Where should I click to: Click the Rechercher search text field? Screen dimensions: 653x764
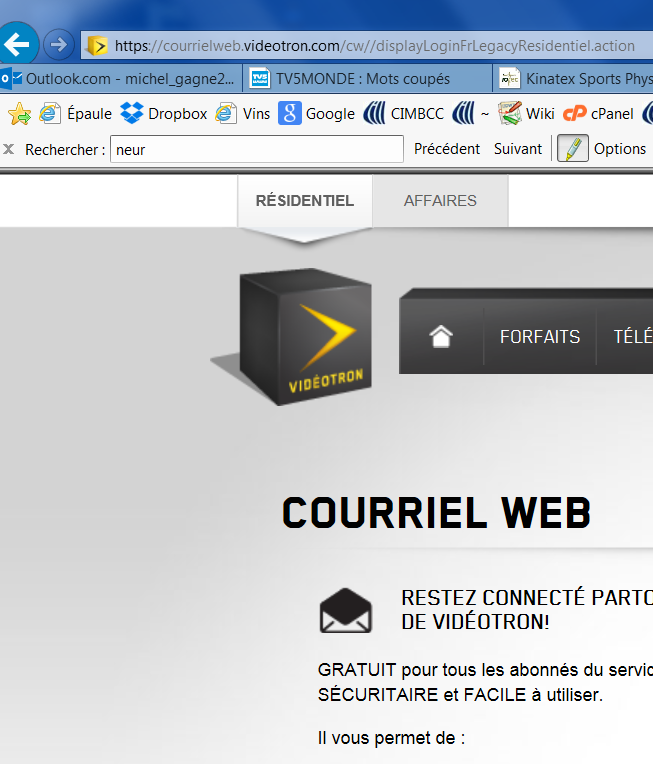coord(256,149)
